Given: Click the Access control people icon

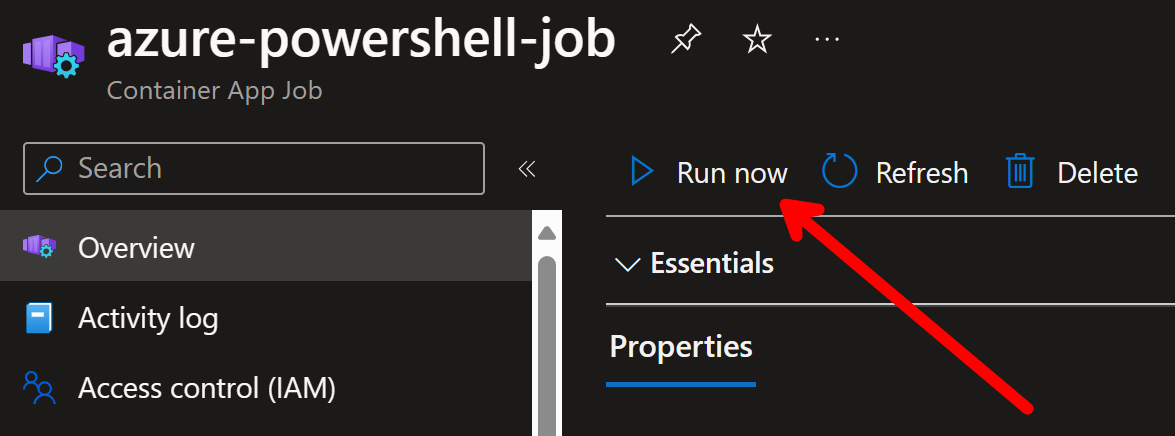Looking at the screenshot, I should [38, 388].
